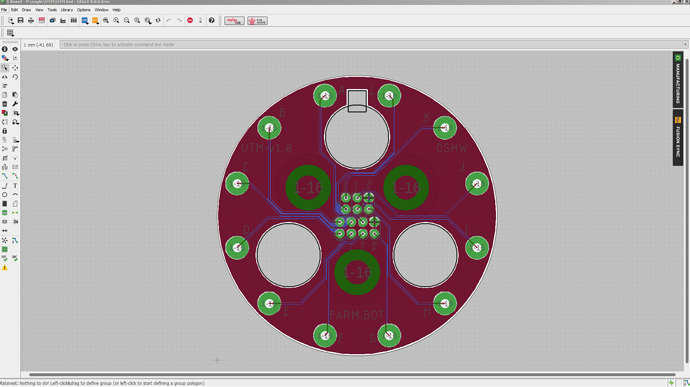Image resolution: width=690 pixels, height=387 pixels.
Task: Click the help question mark icon
Action: pos(212,20)
